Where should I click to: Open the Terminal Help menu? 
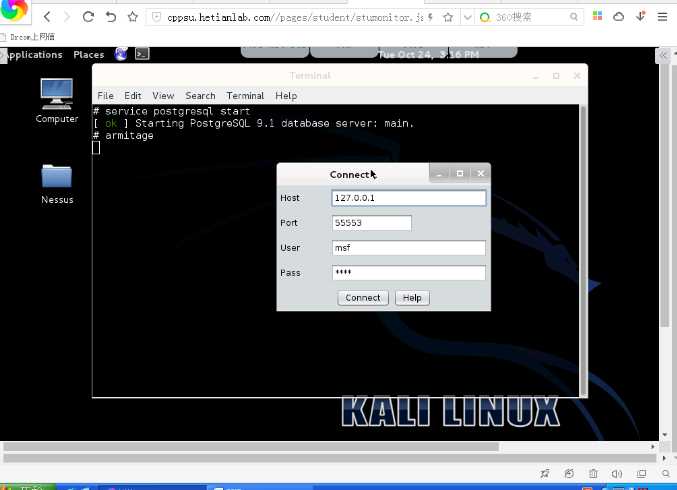point(286,95)
